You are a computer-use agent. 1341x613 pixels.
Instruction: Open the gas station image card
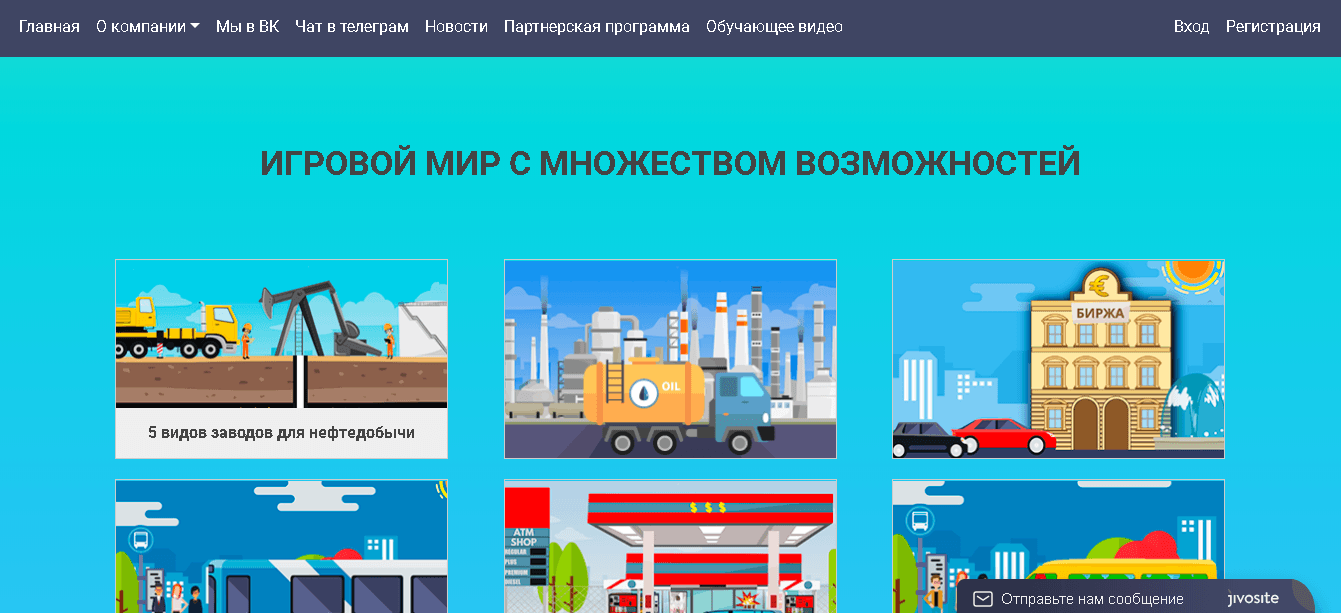click(x=670, y=546)
